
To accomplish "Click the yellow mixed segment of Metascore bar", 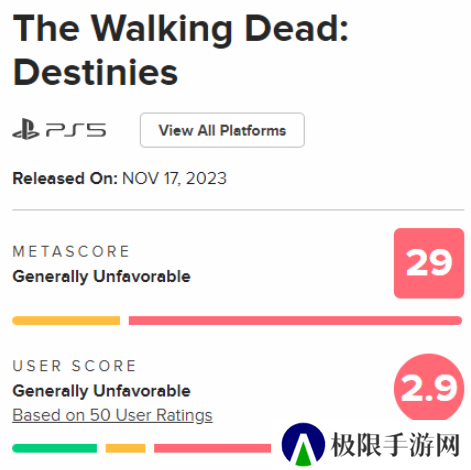I will [66, 320].
